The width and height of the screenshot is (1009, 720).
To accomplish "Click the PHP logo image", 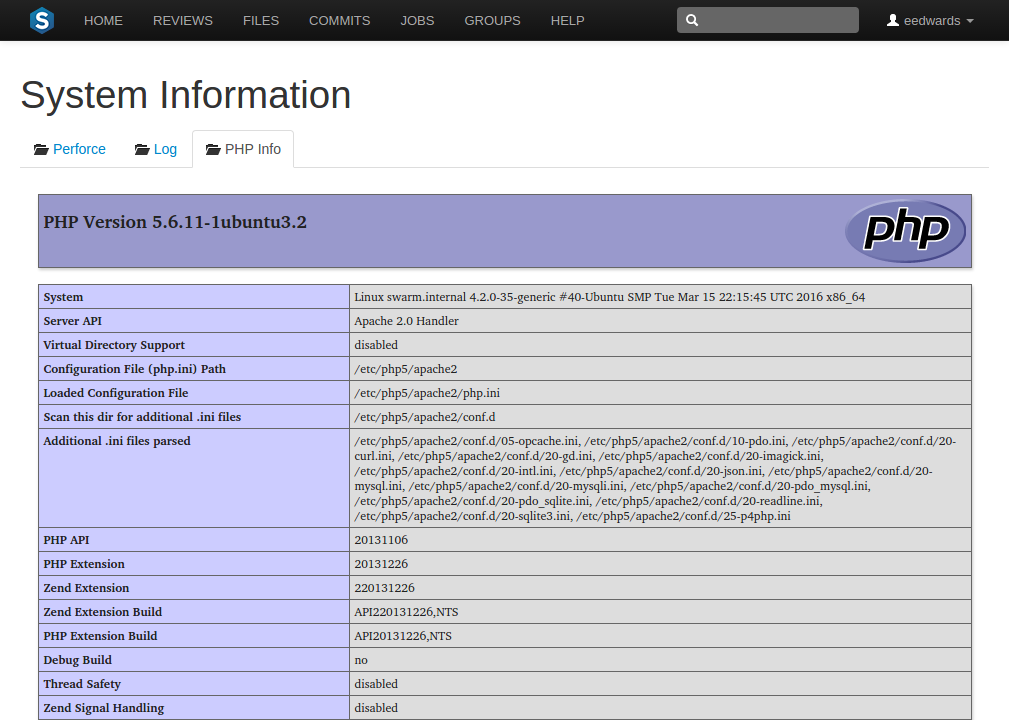I will click(x=905, y=230).
